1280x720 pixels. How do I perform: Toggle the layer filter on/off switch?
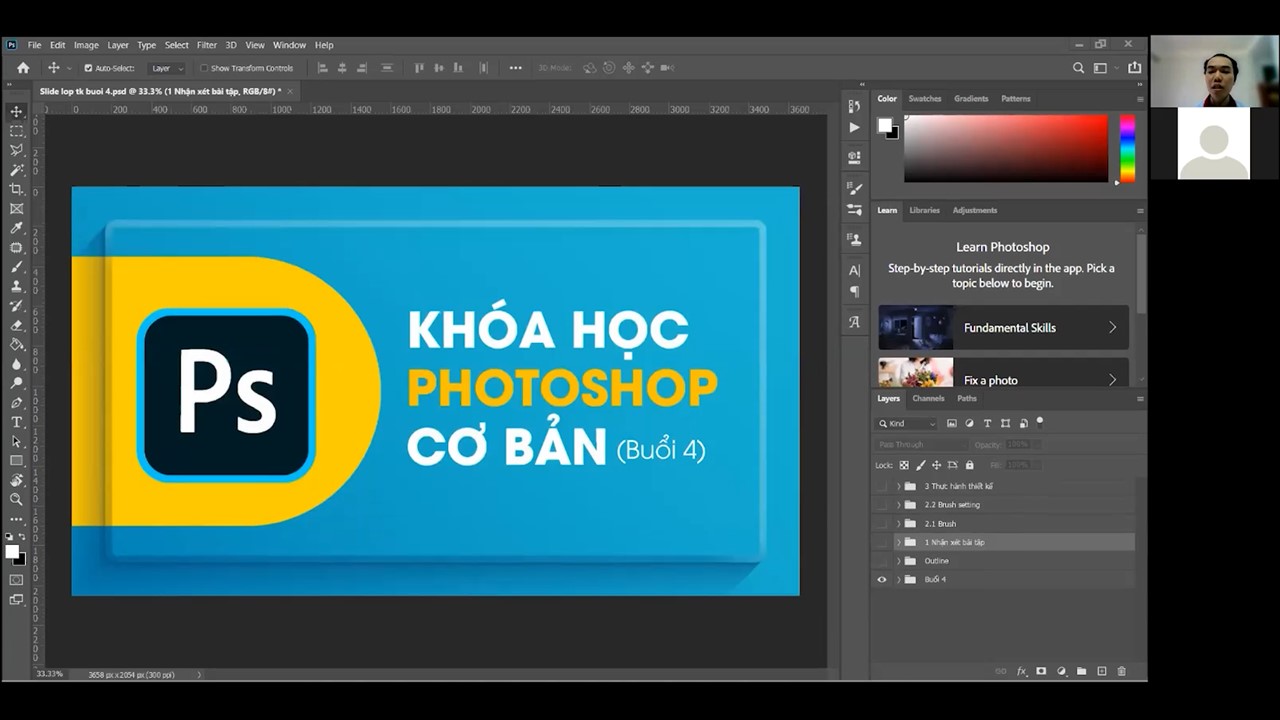pyautogui.click(x=1040, y=422)
